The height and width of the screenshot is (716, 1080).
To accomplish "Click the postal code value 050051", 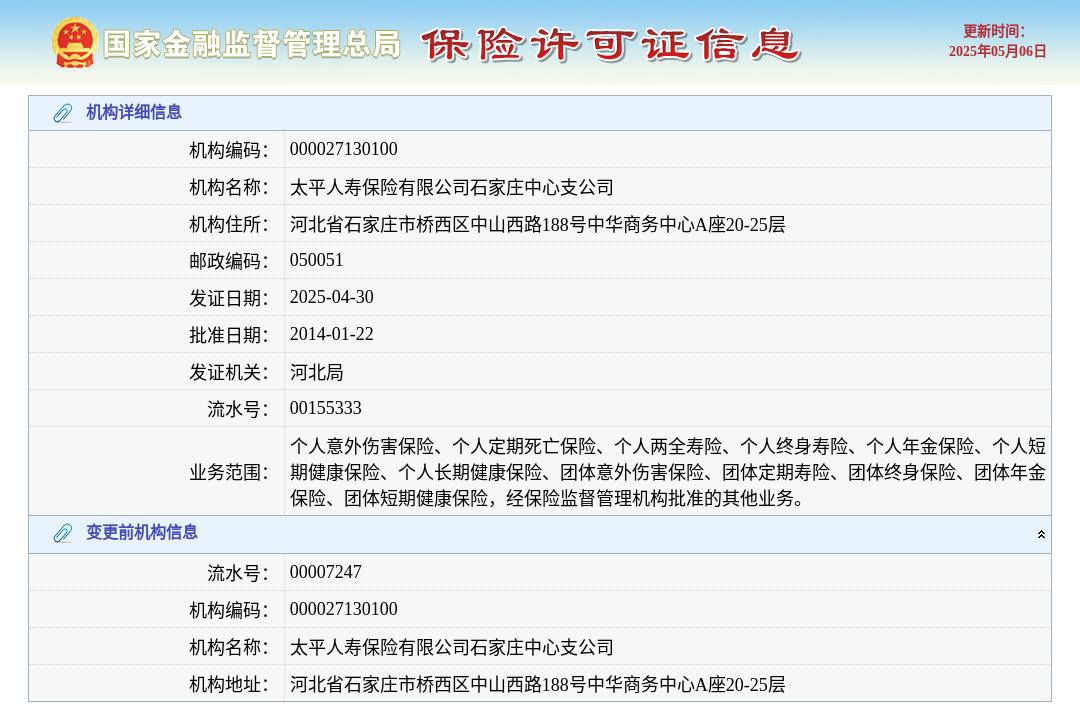I will tap(316, 260).
